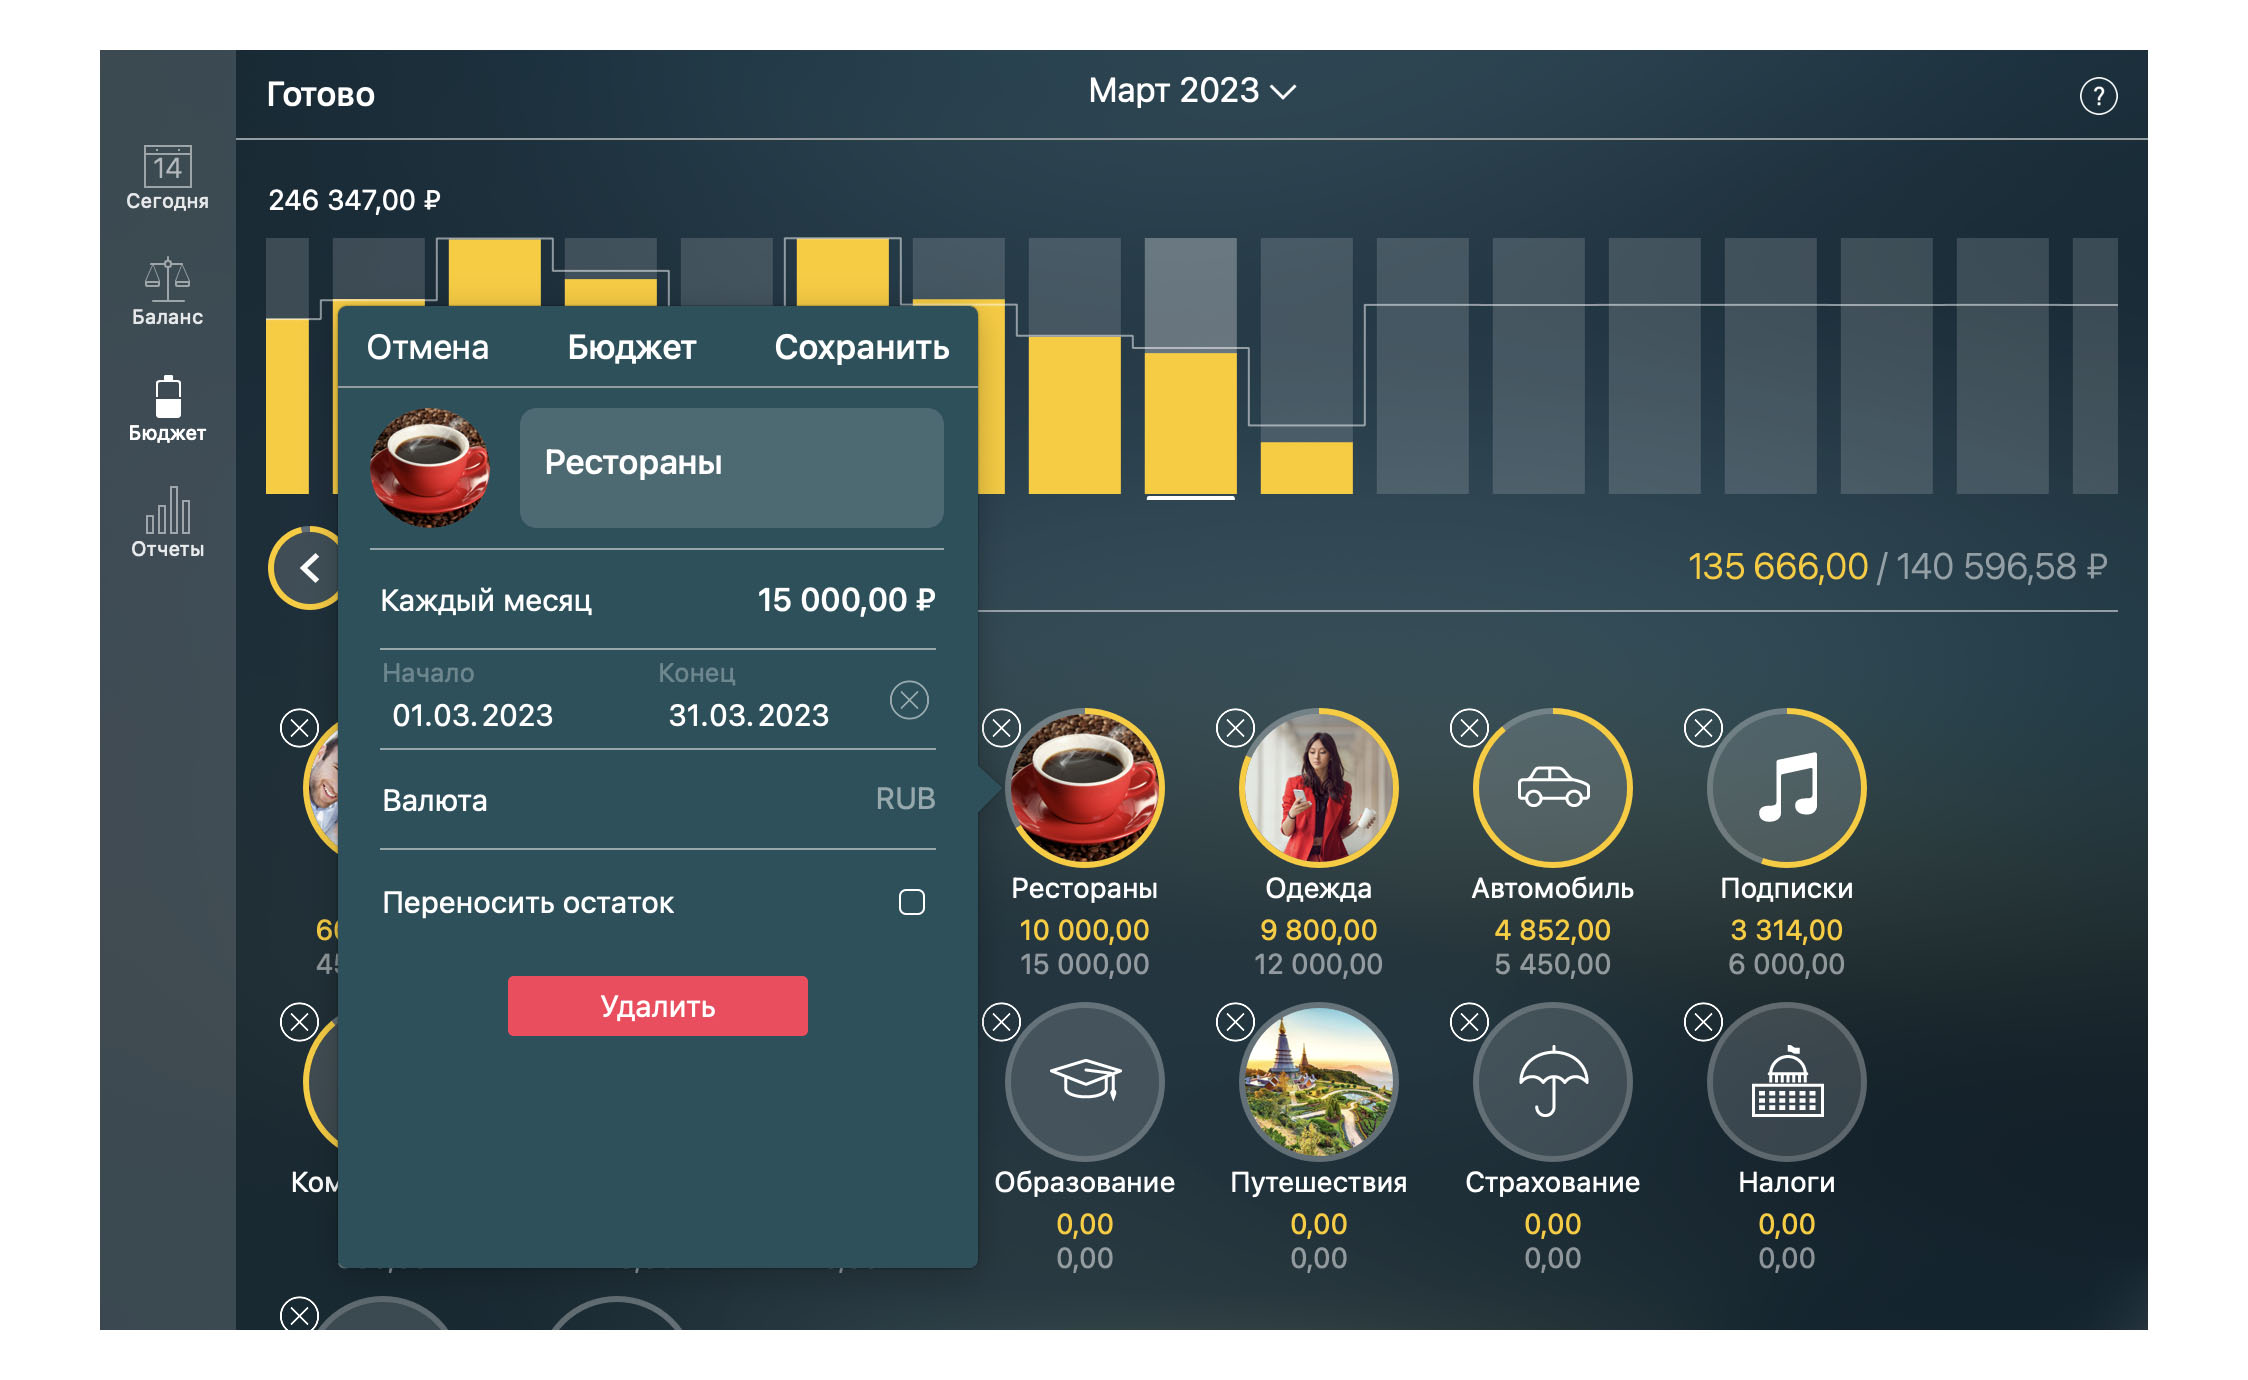This screenshot has height=1380, width=2248.
Task: Select the Страхование umbrella category
Action: pos(1552,1081)
